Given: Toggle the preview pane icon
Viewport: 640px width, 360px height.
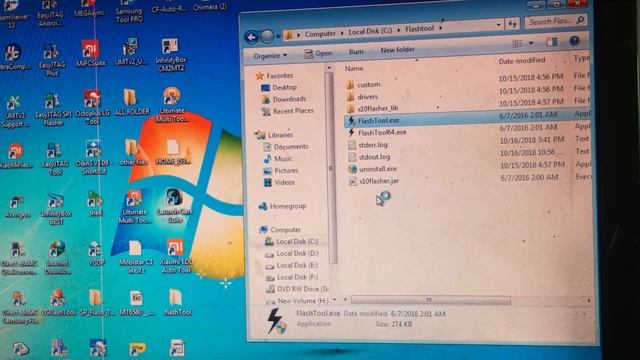Looking at the screenshot, I should coord(551,42).
